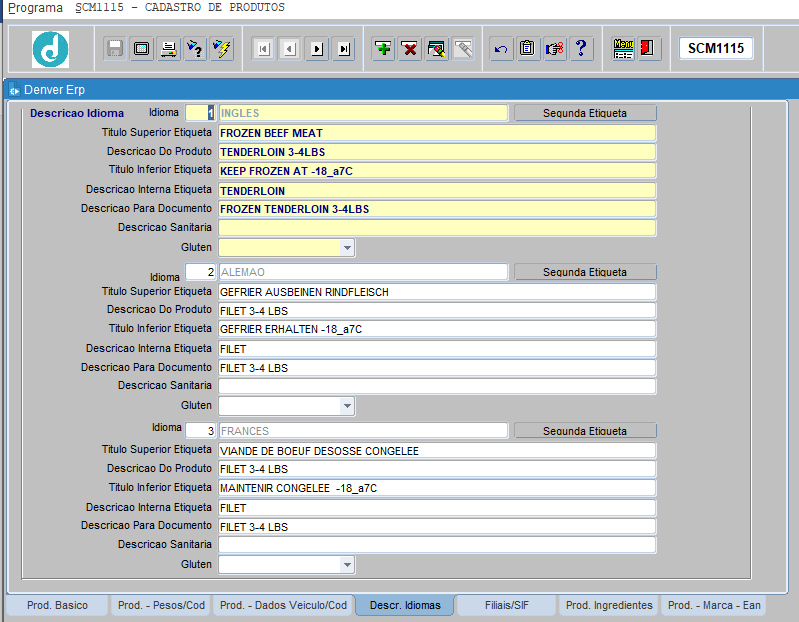Viewport: 799px width, 622px height.
Task: Click the TENDERLOIN 3-4LBS product description field
Action: pos(437,152)
